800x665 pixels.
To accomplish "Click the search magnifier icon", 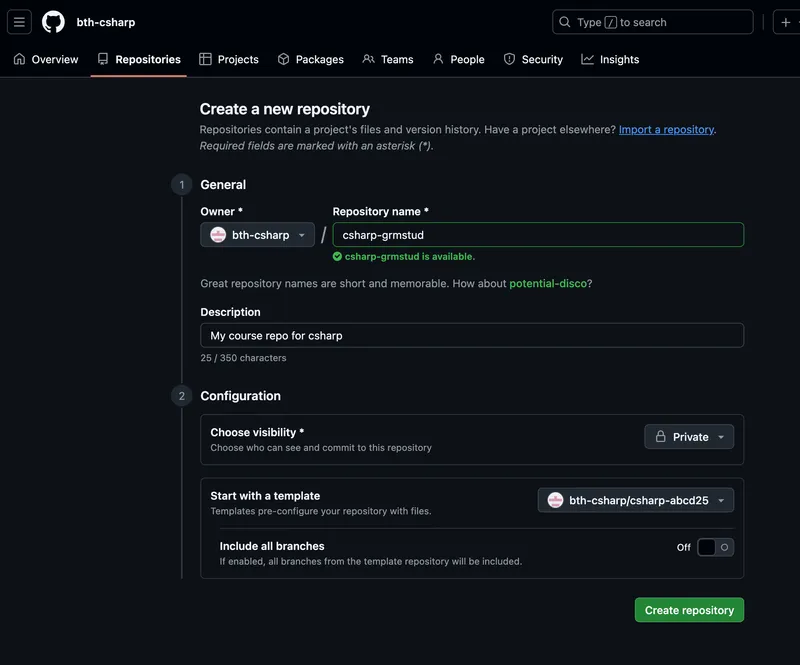I will coord(565,22).
